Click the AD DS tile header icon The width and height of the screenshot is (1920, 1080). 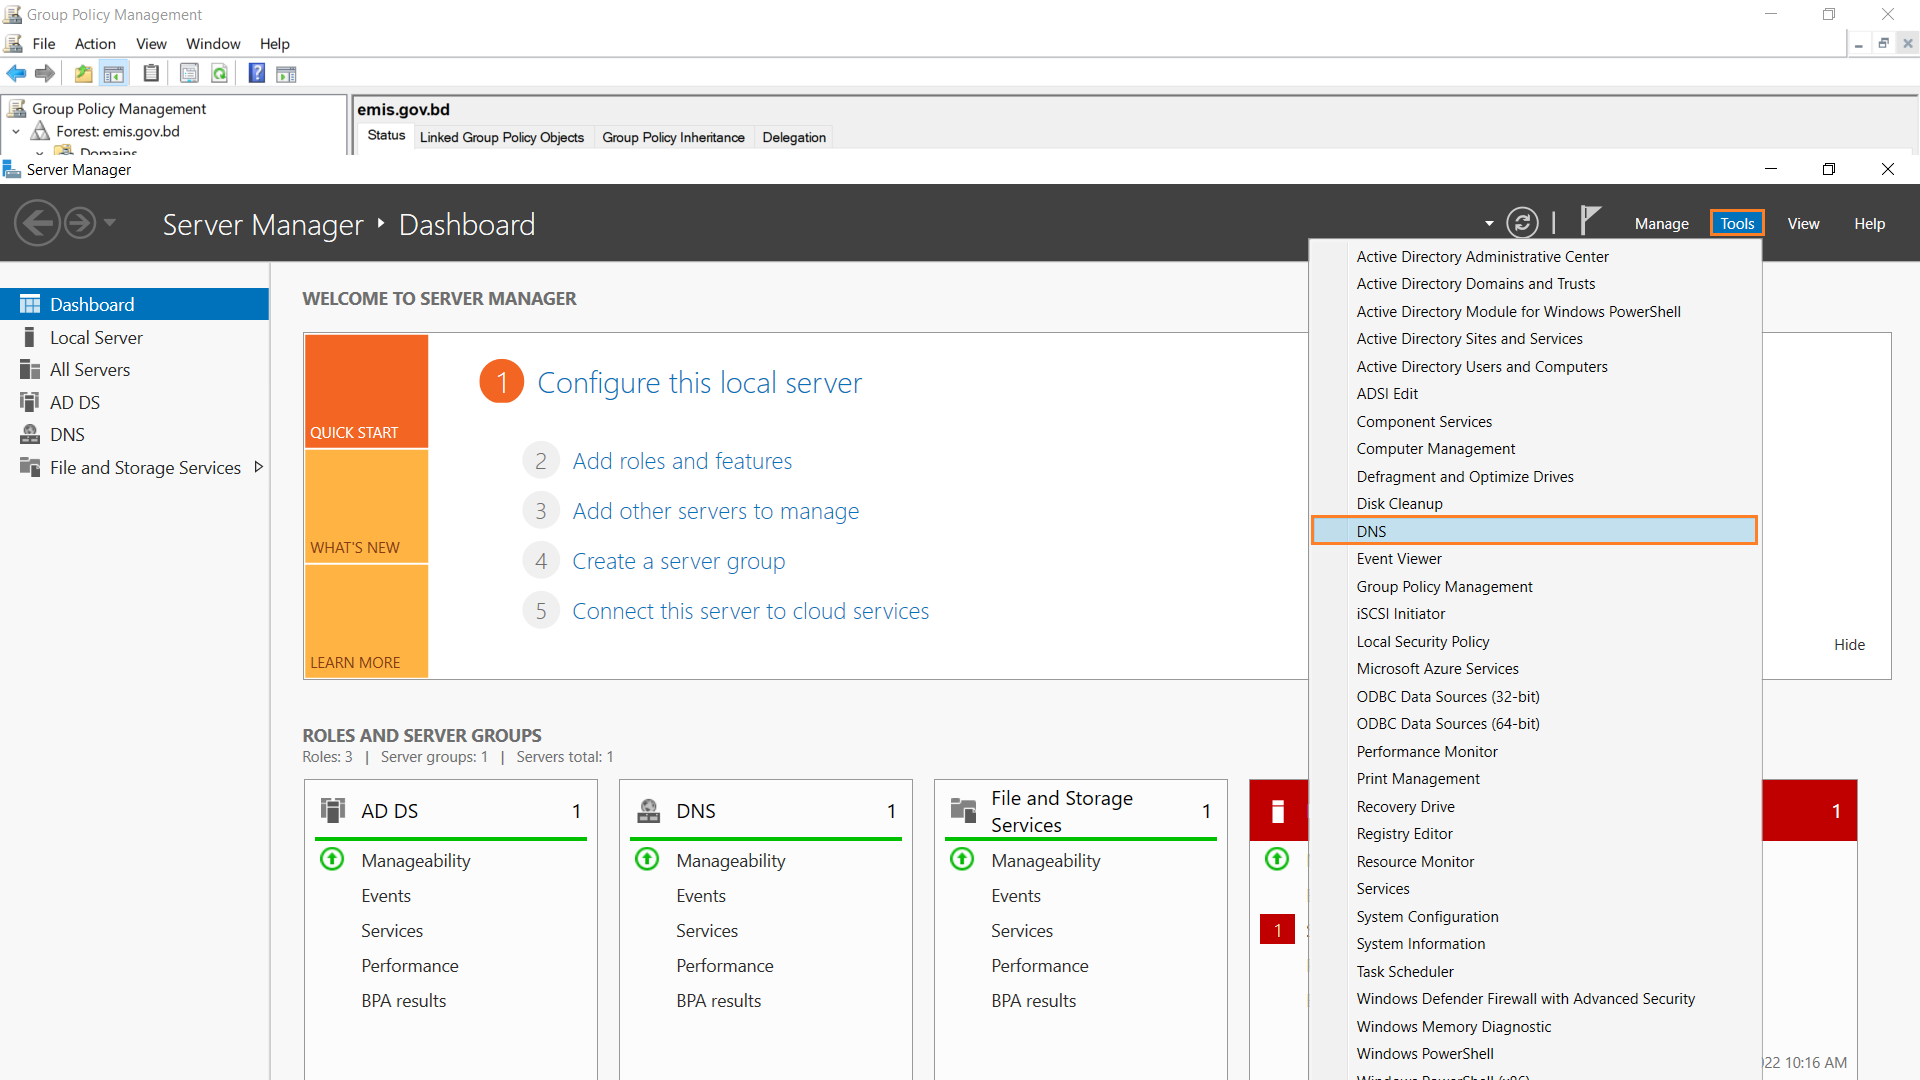click(x=333, y=810)
